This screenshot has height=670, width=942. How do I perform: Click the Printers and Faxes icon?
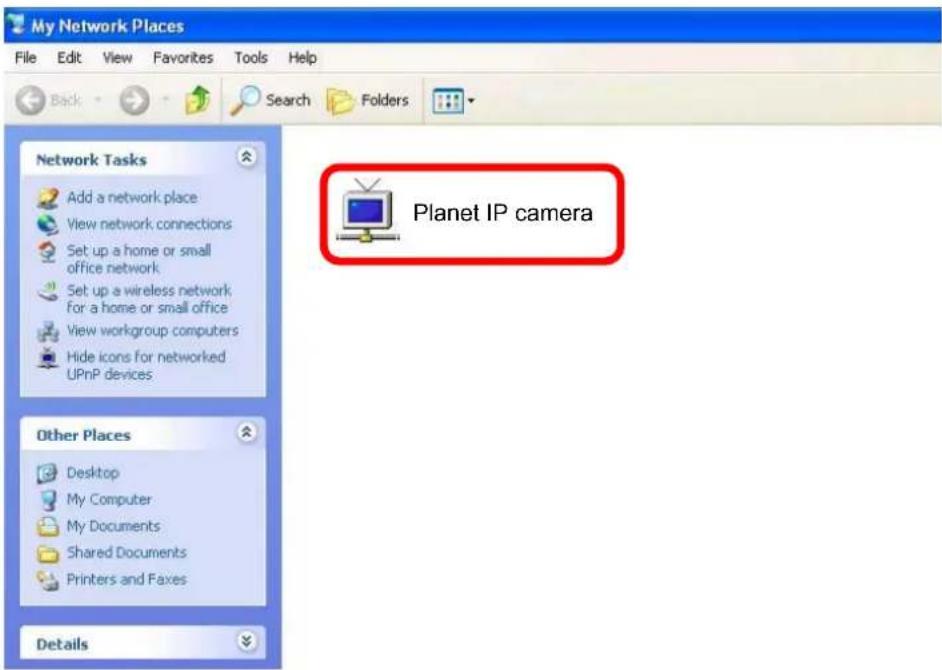click(x=48, y=580)
